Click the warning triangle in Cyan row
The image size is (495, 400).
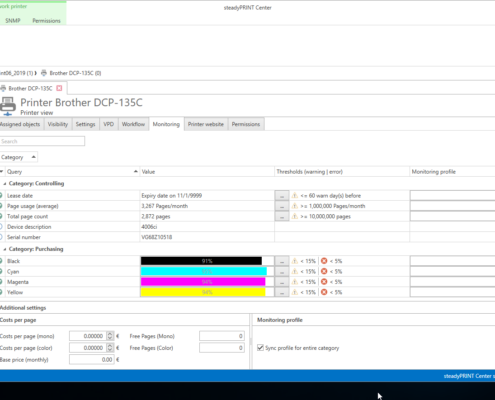[x=295, y=271]
